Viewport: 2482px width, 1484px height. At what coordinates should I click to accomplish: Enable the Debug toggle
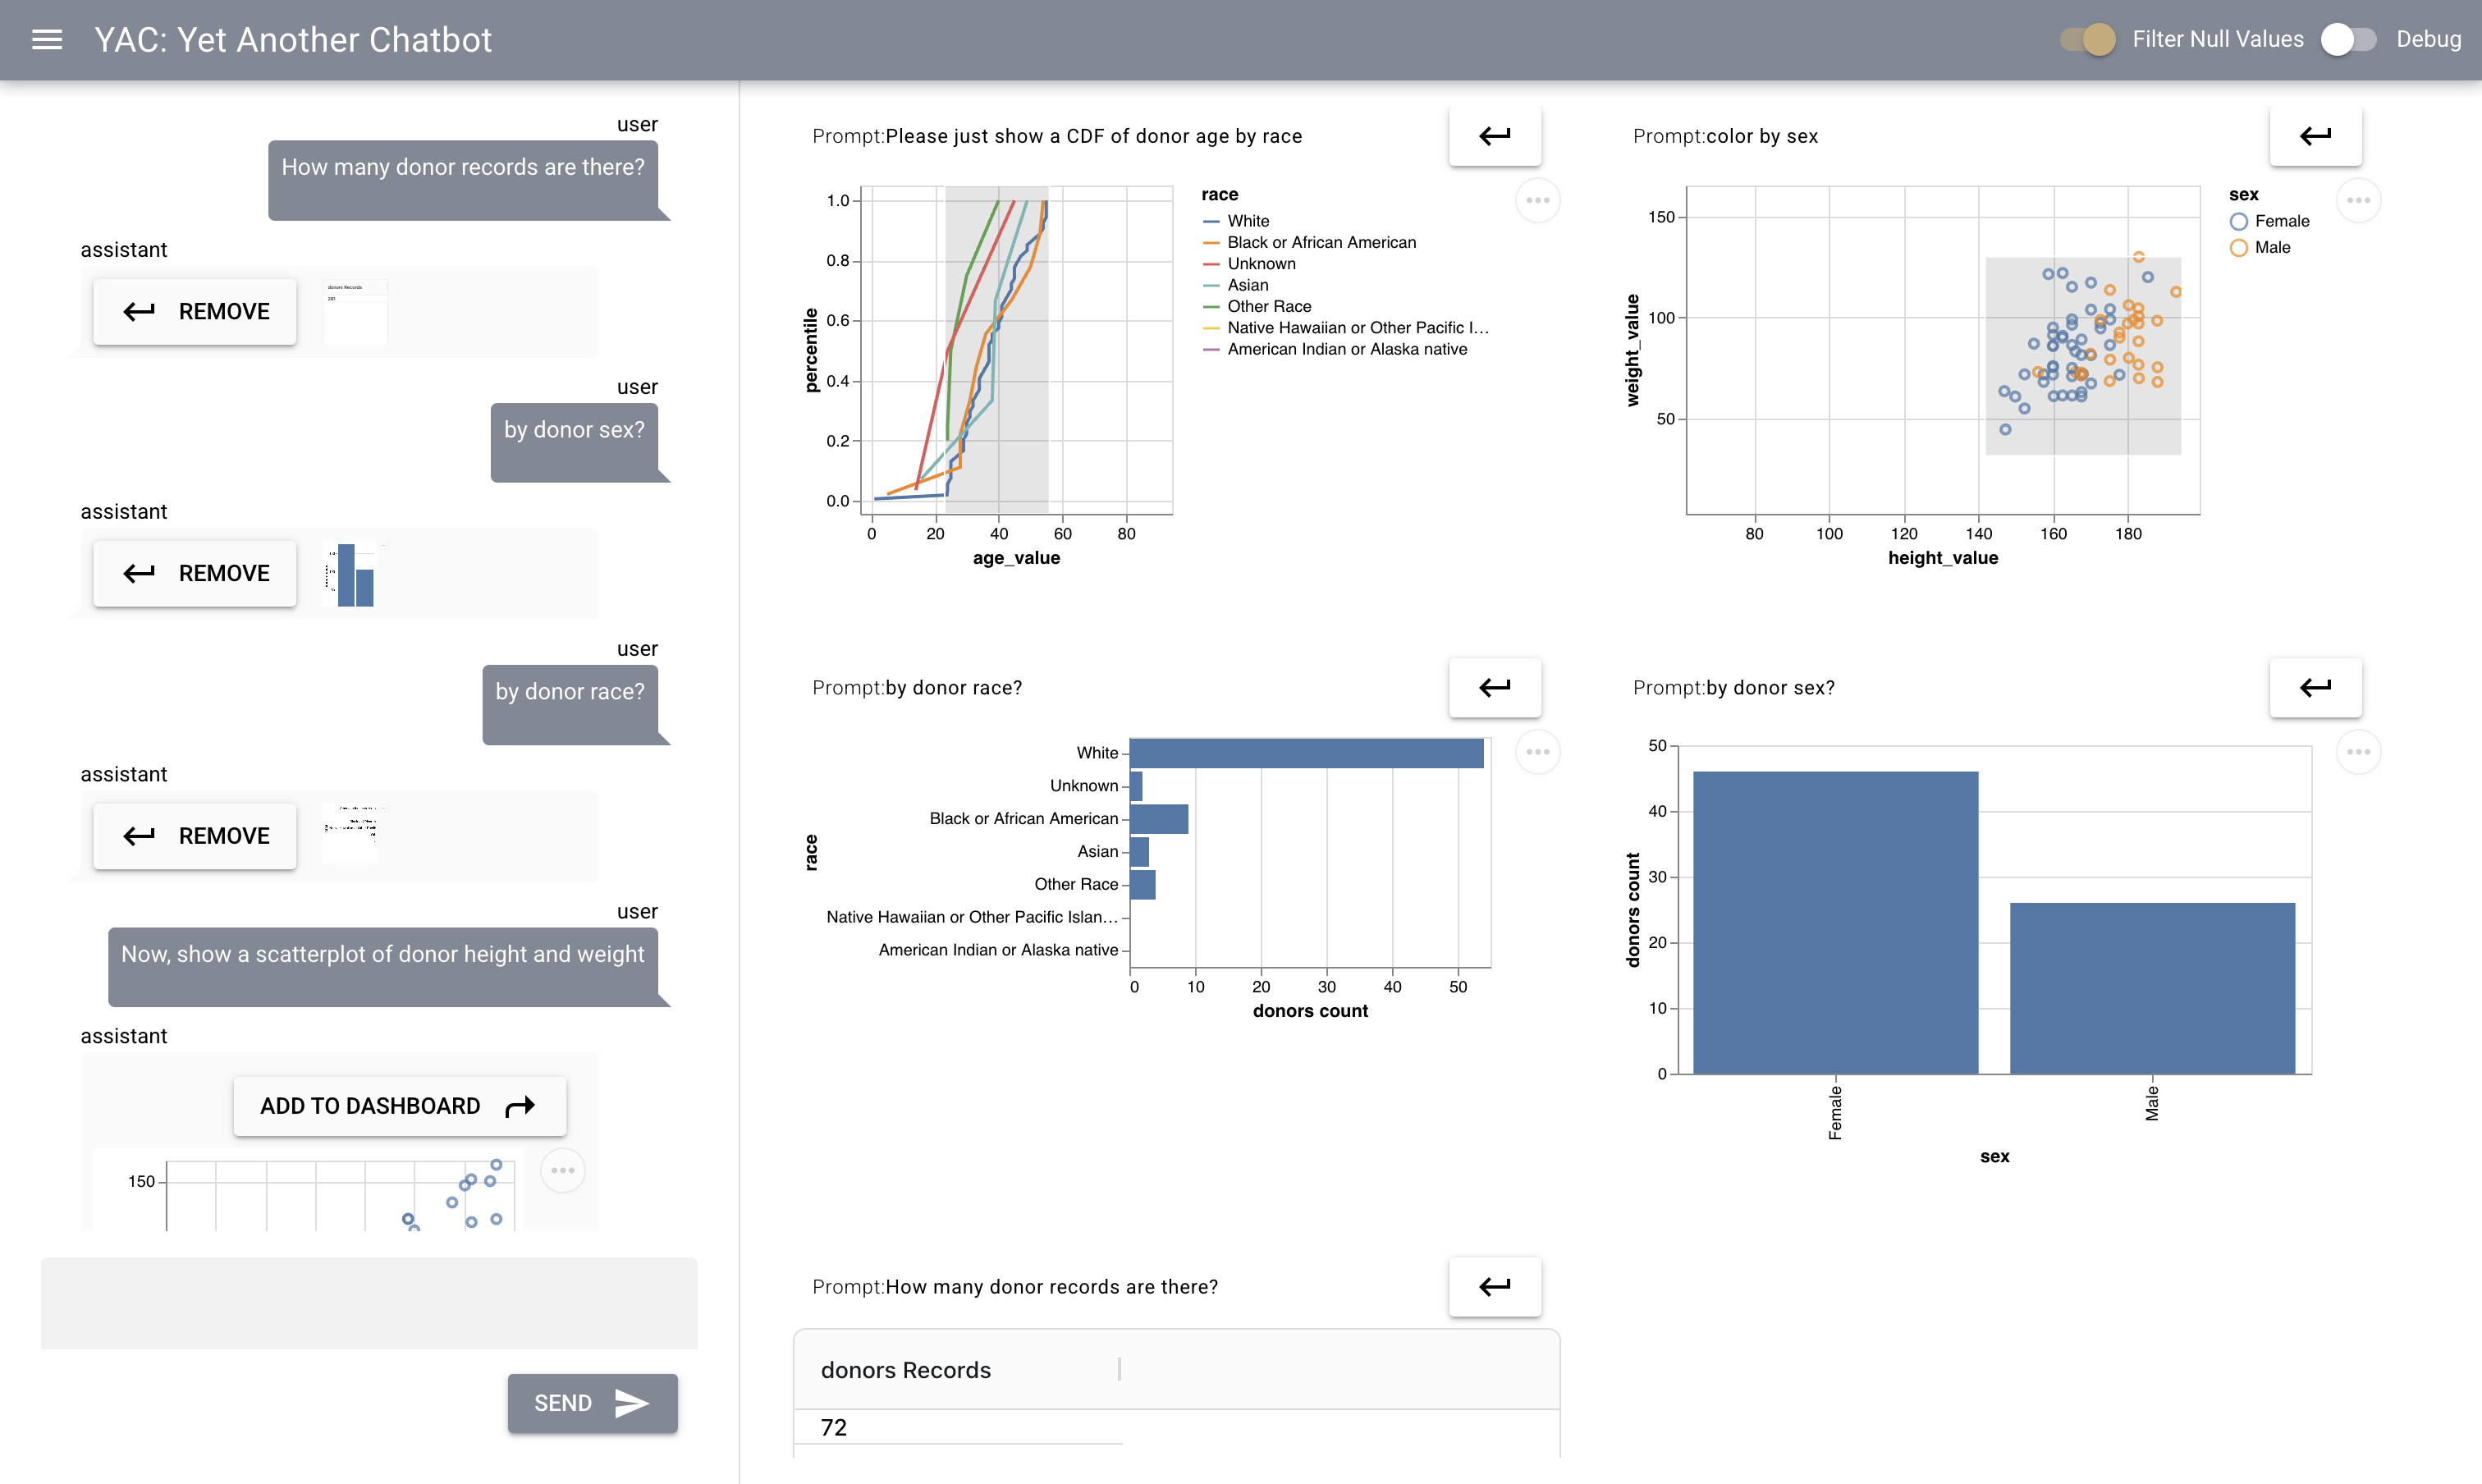(x=2348, y=40)
